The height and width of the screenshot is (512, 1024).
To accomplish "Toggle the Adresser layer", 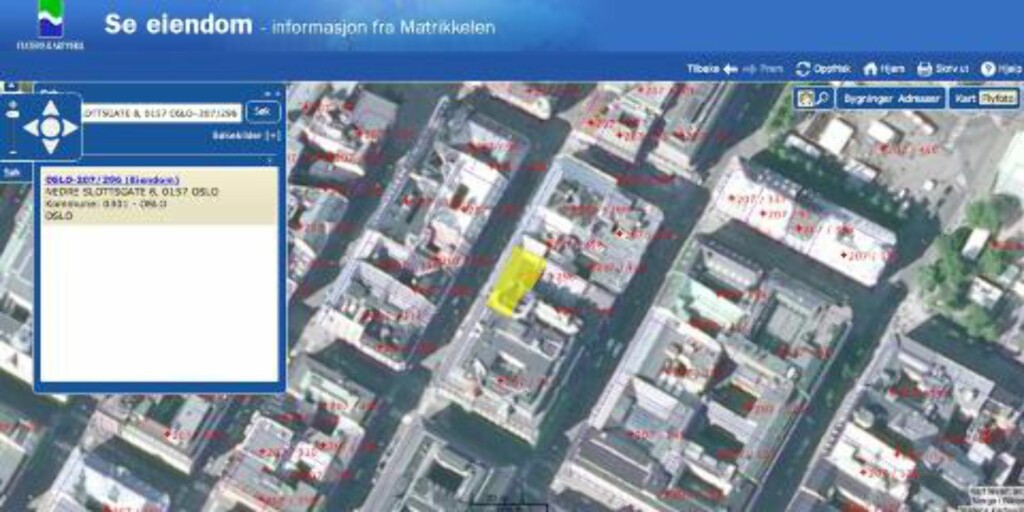I will tap(919, 99).
